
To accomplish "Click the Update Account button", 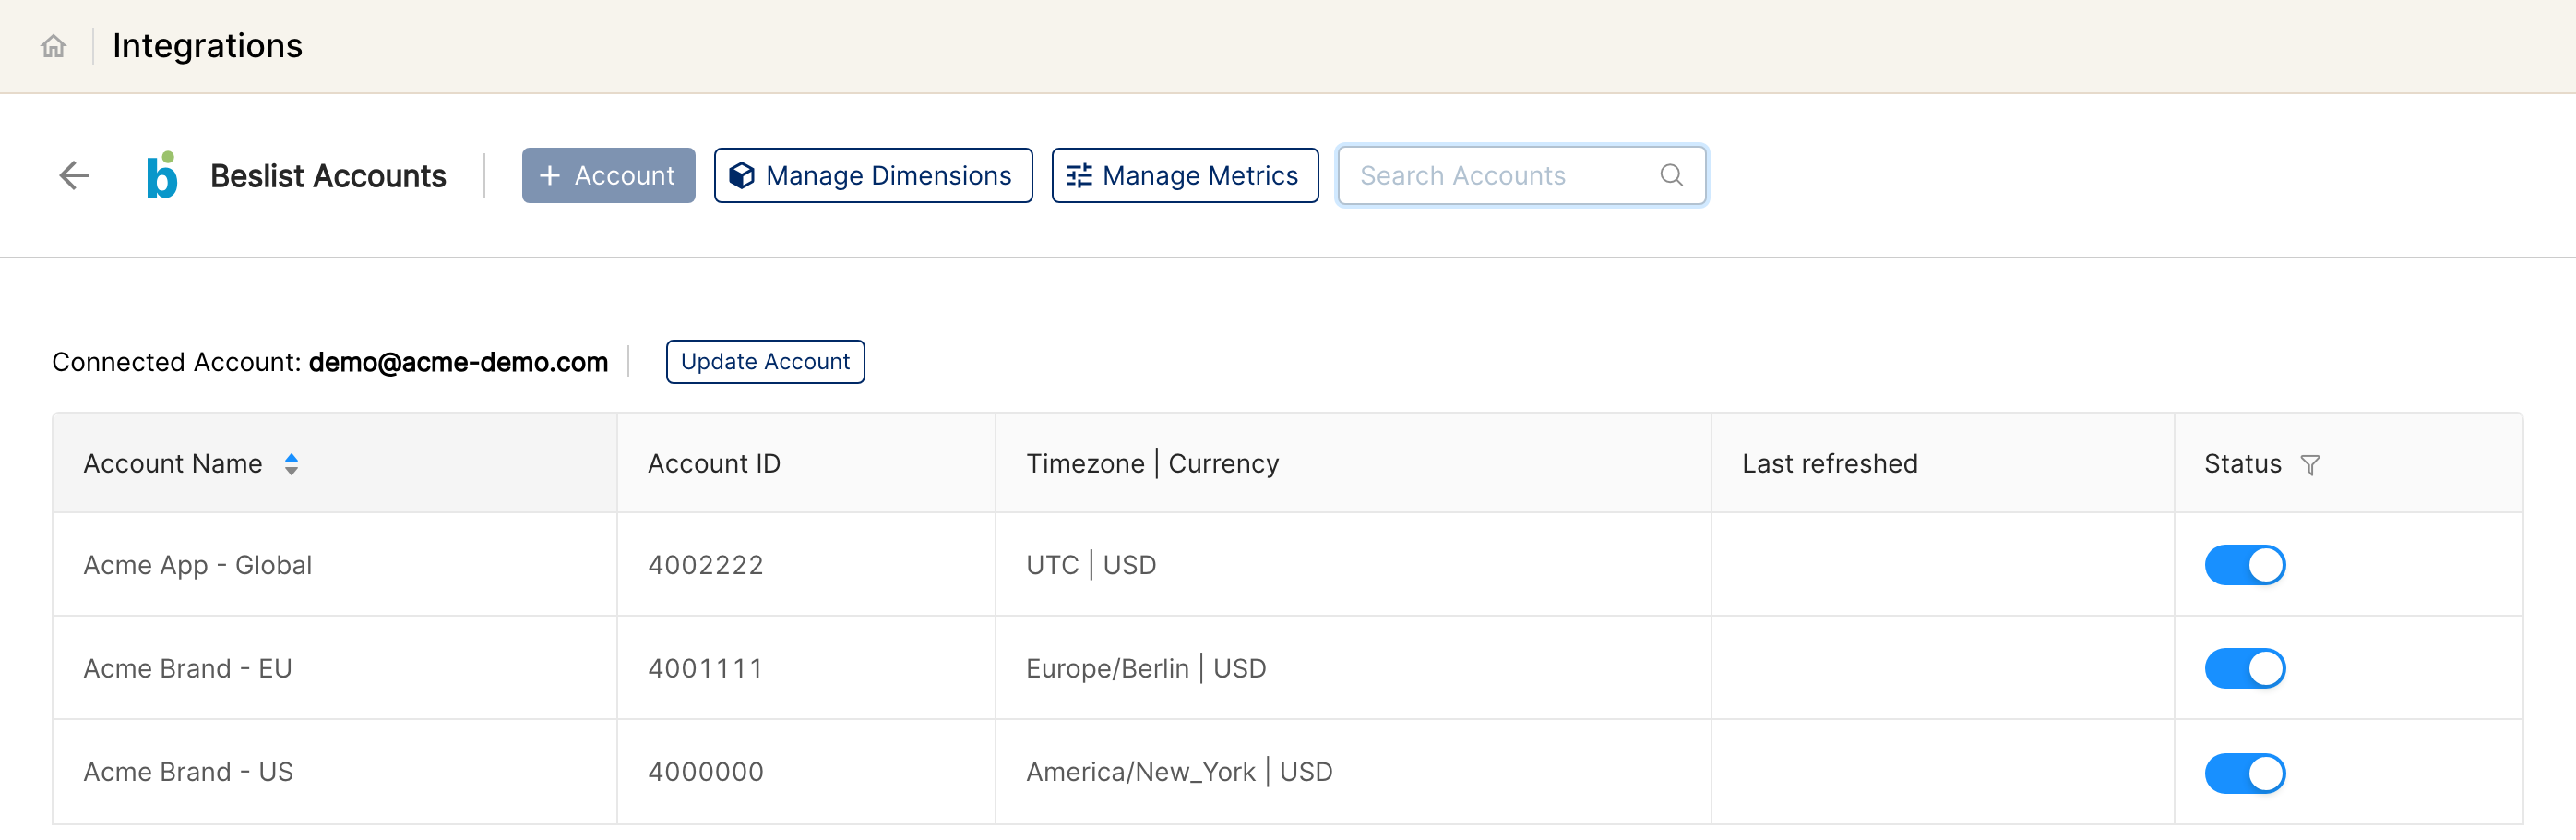I will tap(765, 362).
